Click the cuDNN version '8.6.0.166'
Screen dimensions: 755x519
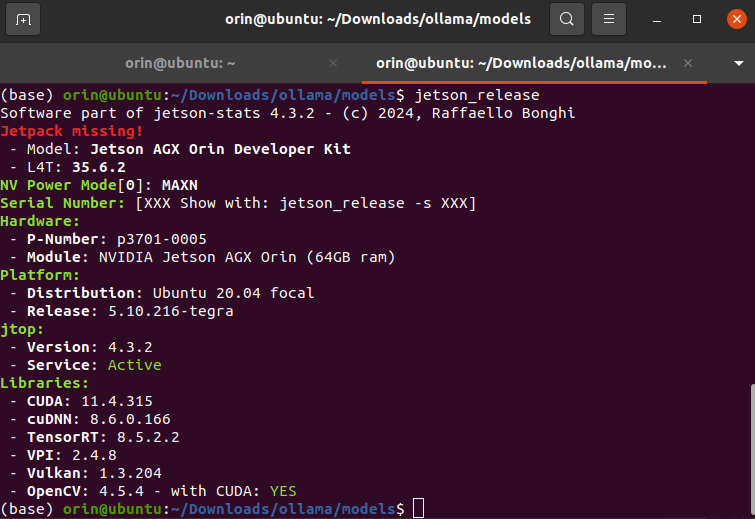(x=130, y=419)
